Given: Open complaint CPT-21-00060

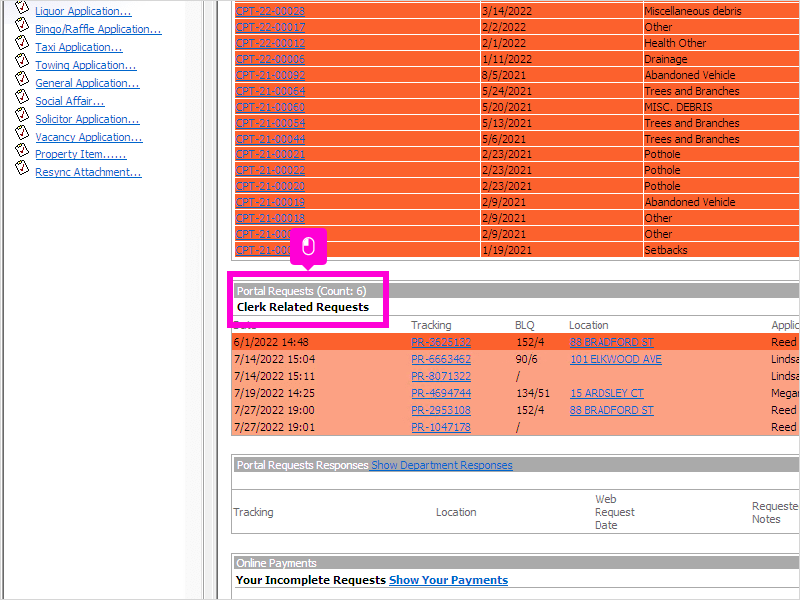Looking at the screenshot, I should (x=270, y=107).
